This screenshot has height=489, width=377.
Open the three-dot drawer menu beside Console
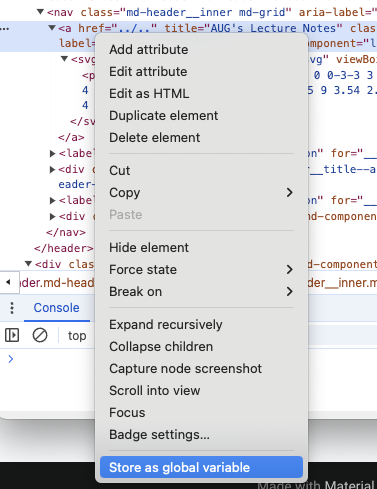coord(12,308)
